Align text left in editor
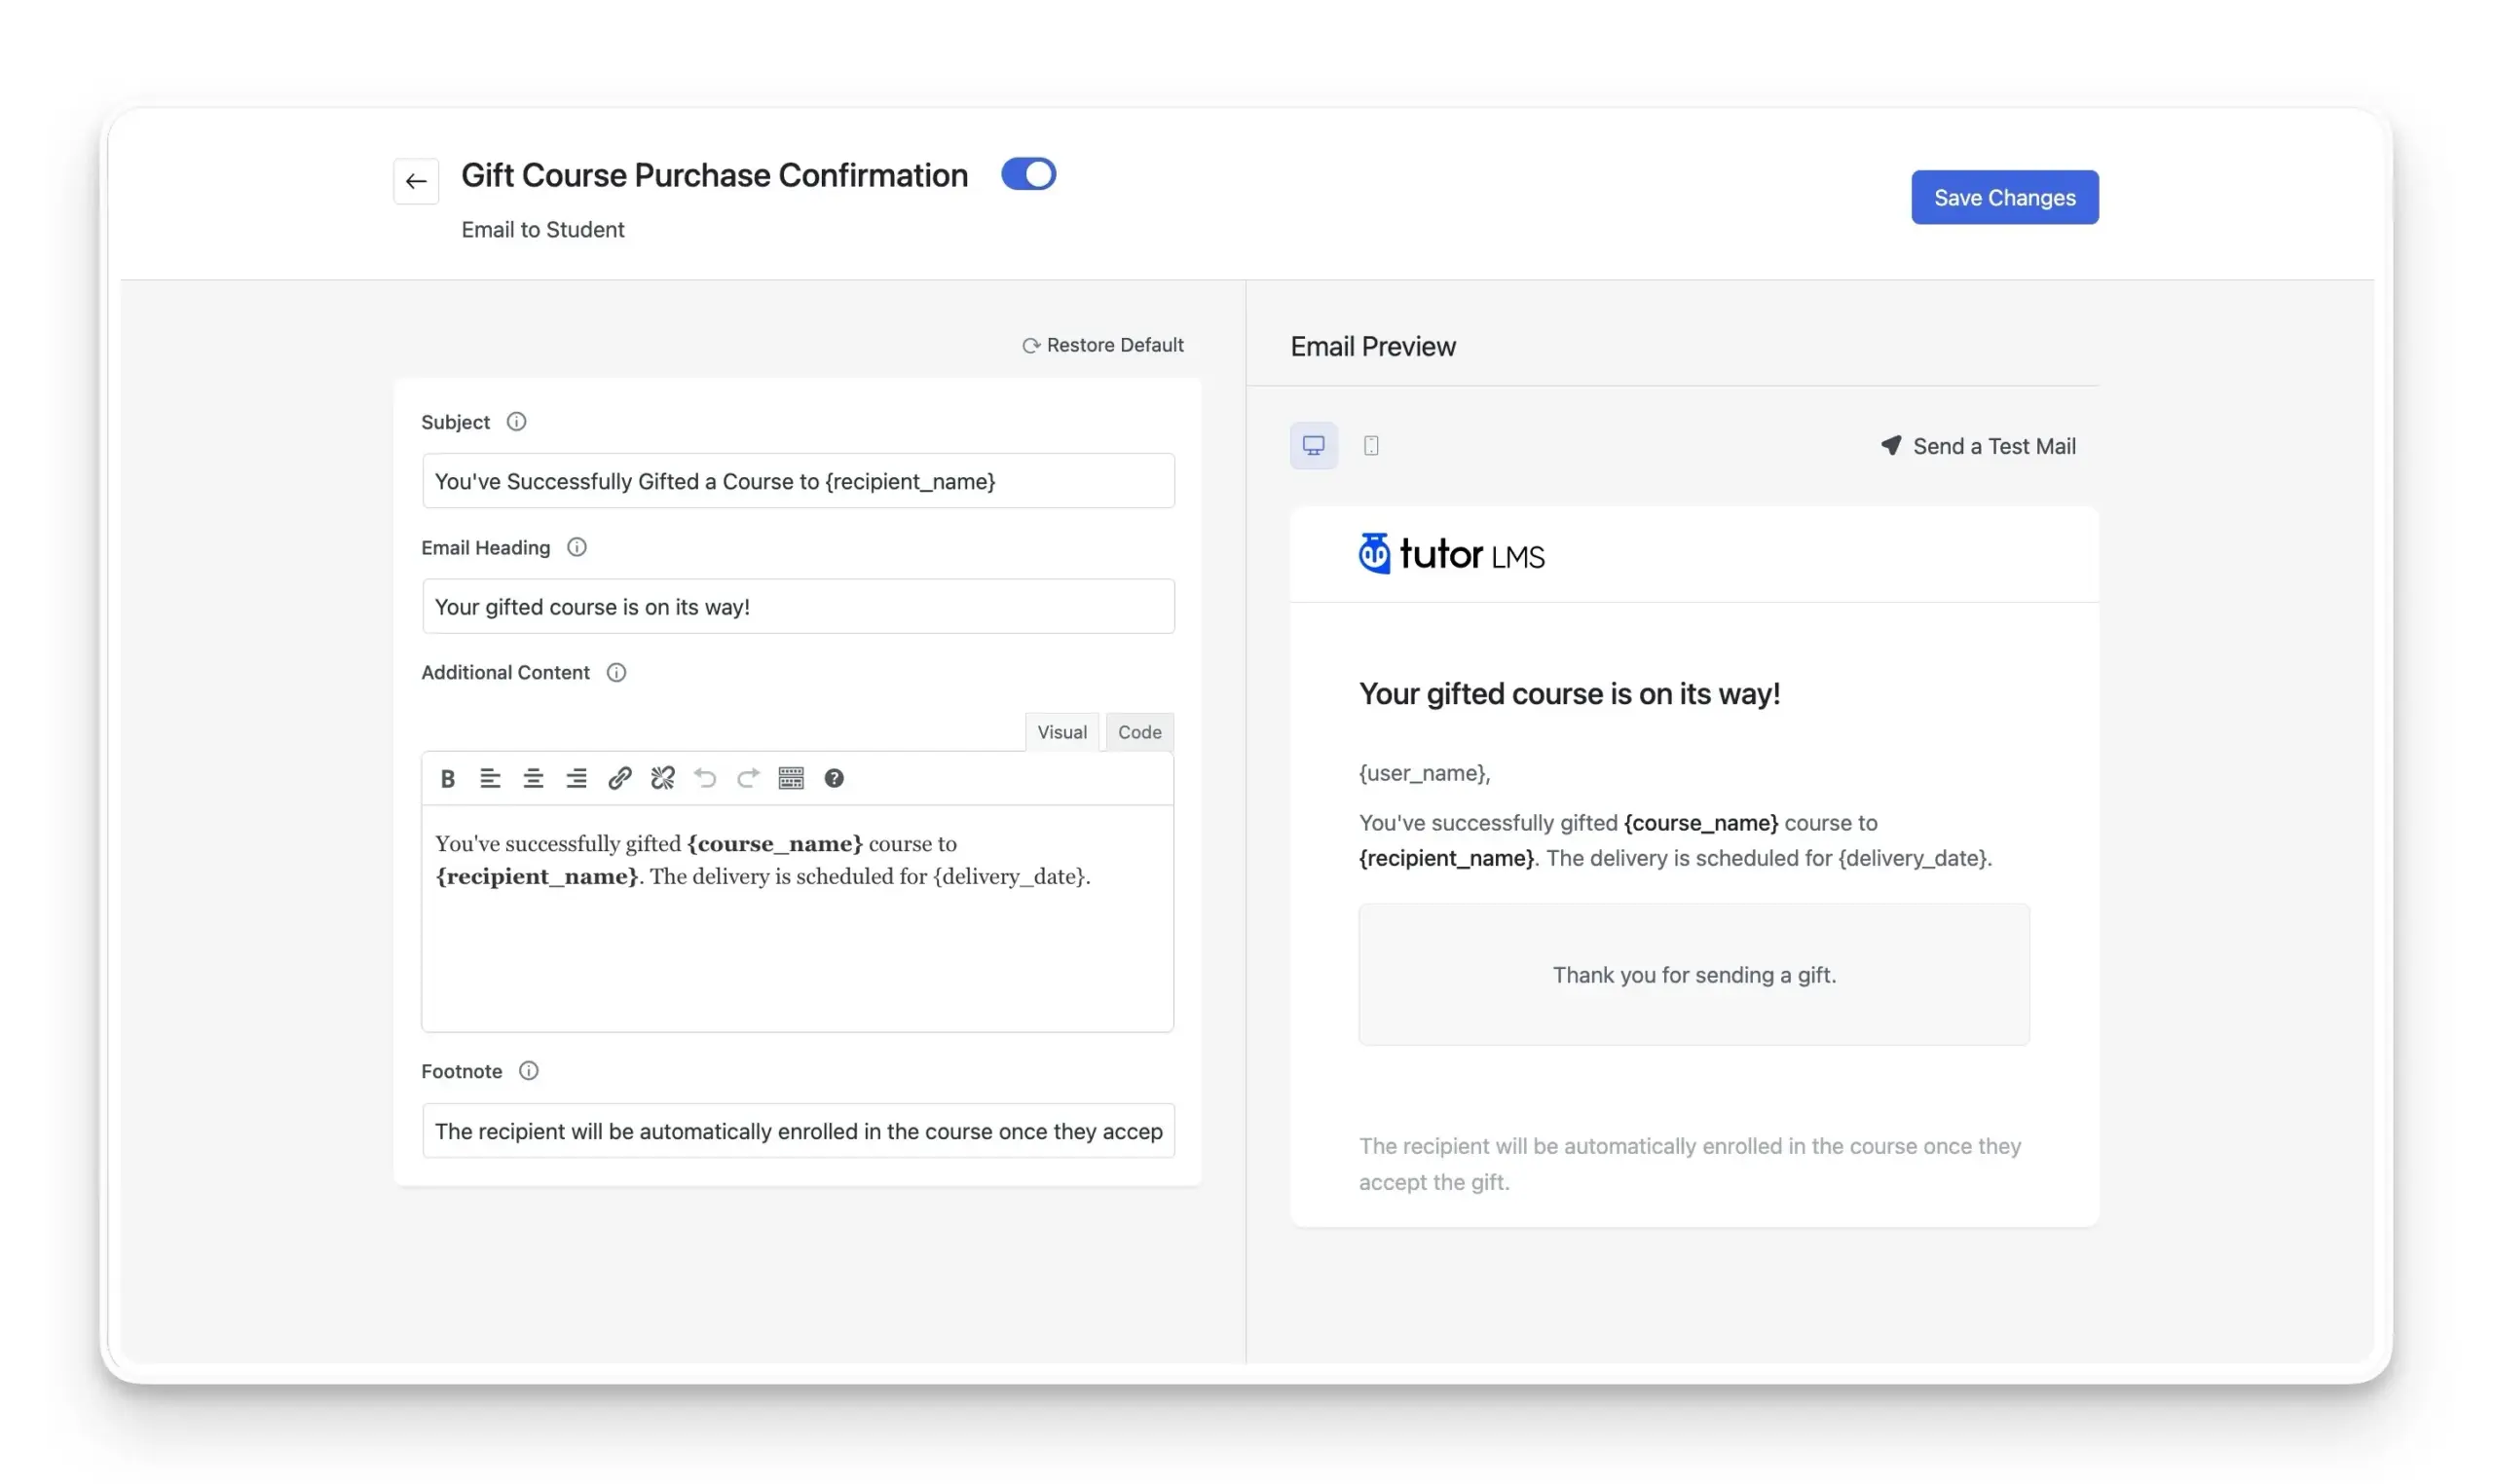This screenshot has width=2493, height=1484. [x=490, y=778]
